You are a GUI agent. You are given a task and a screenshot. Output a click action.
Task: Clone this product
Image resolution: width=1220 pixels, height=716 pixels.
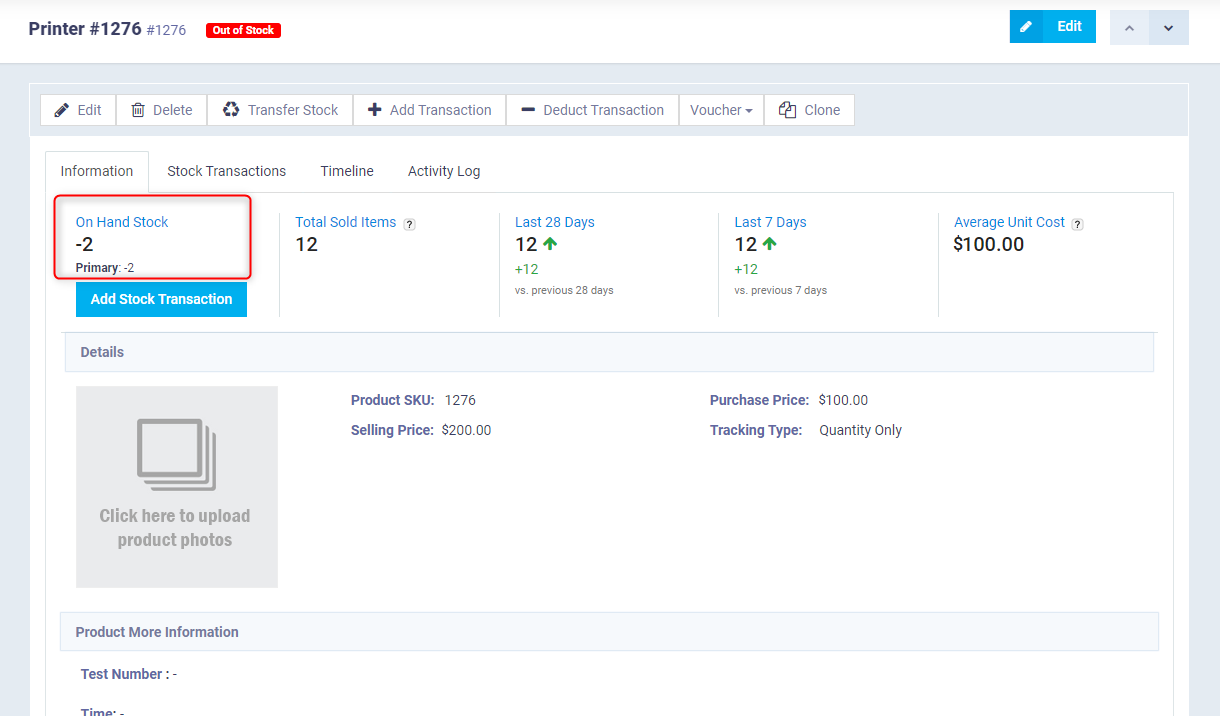tap(810, 110)
